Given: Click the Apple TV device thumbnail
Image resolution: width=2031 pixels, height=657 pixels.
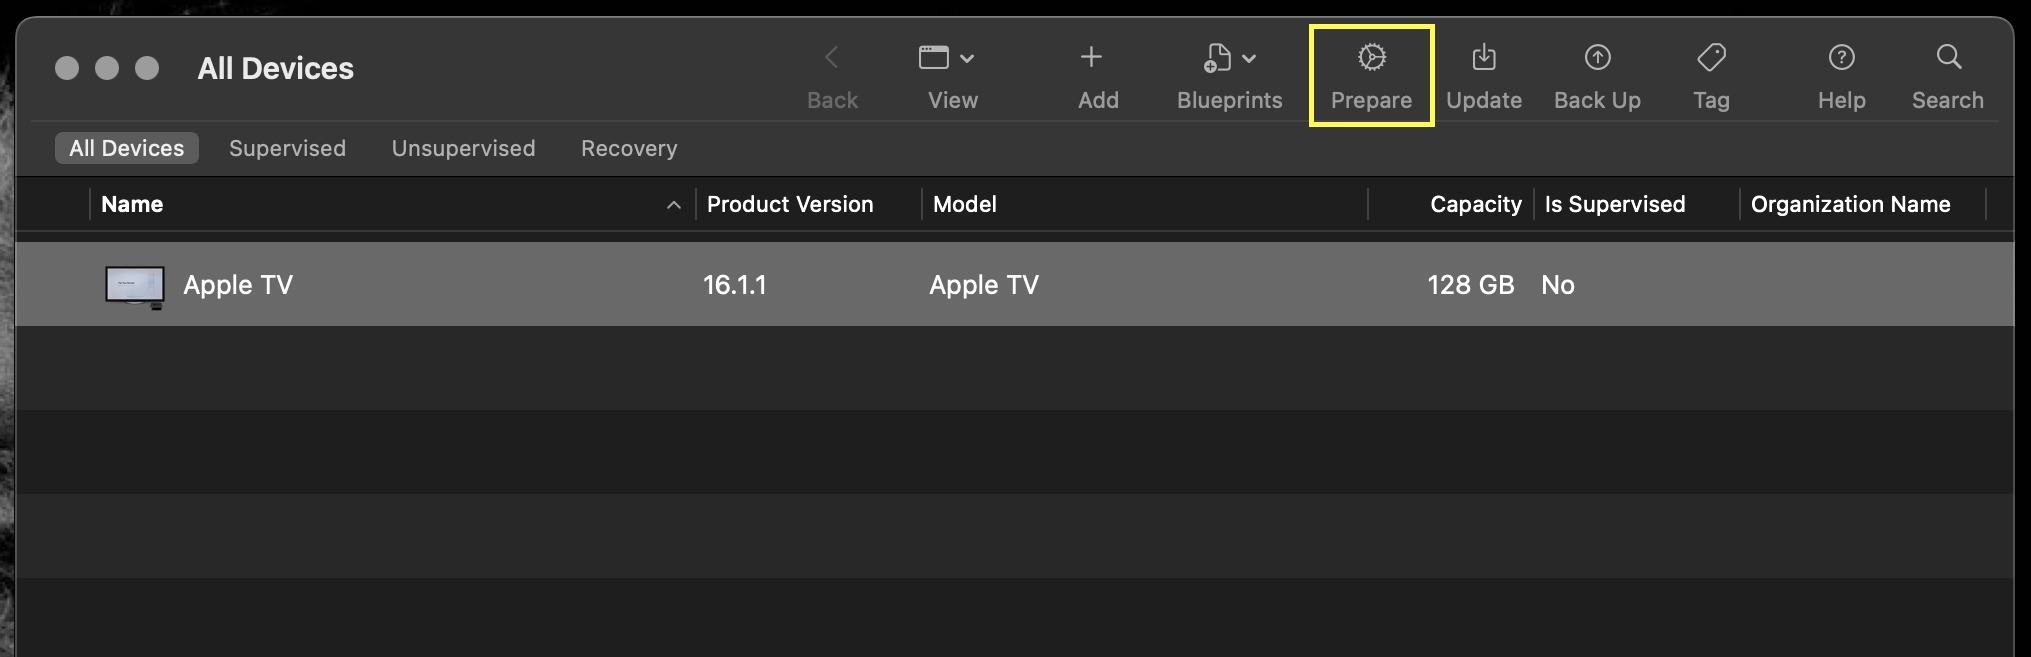Looking at the screenshot, I should pyautogui.click(x=135, y=285).
